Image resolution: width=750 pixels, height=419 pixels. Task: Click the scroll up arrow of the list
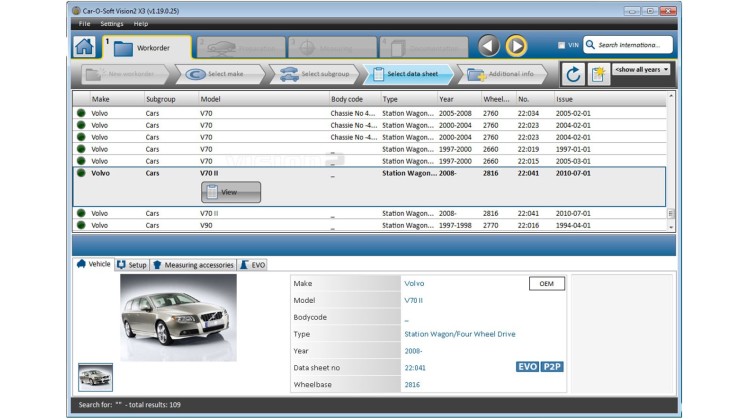671,96
